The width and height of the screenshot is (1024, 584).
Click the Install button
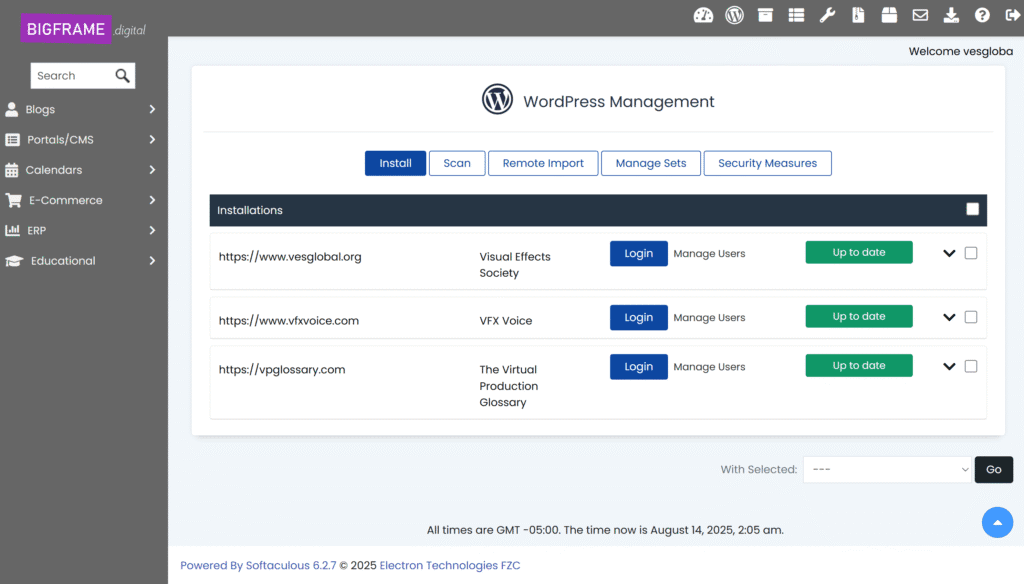point(395,163)
